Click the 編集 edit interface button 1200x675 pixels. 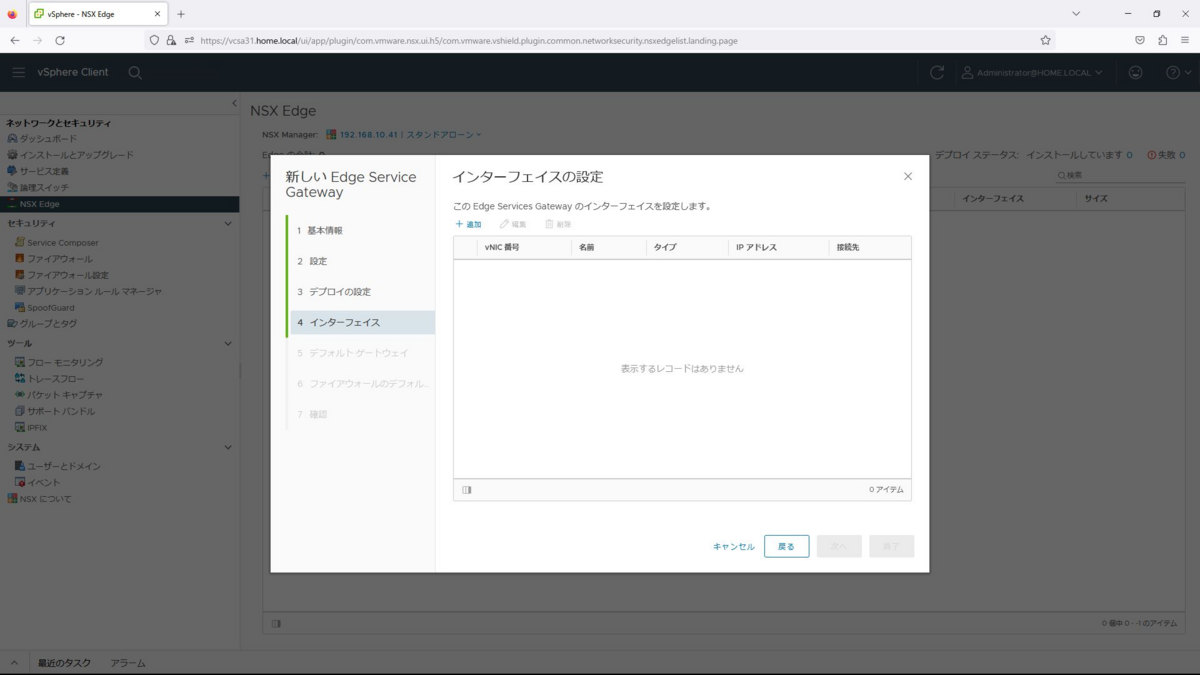point(513,224)
